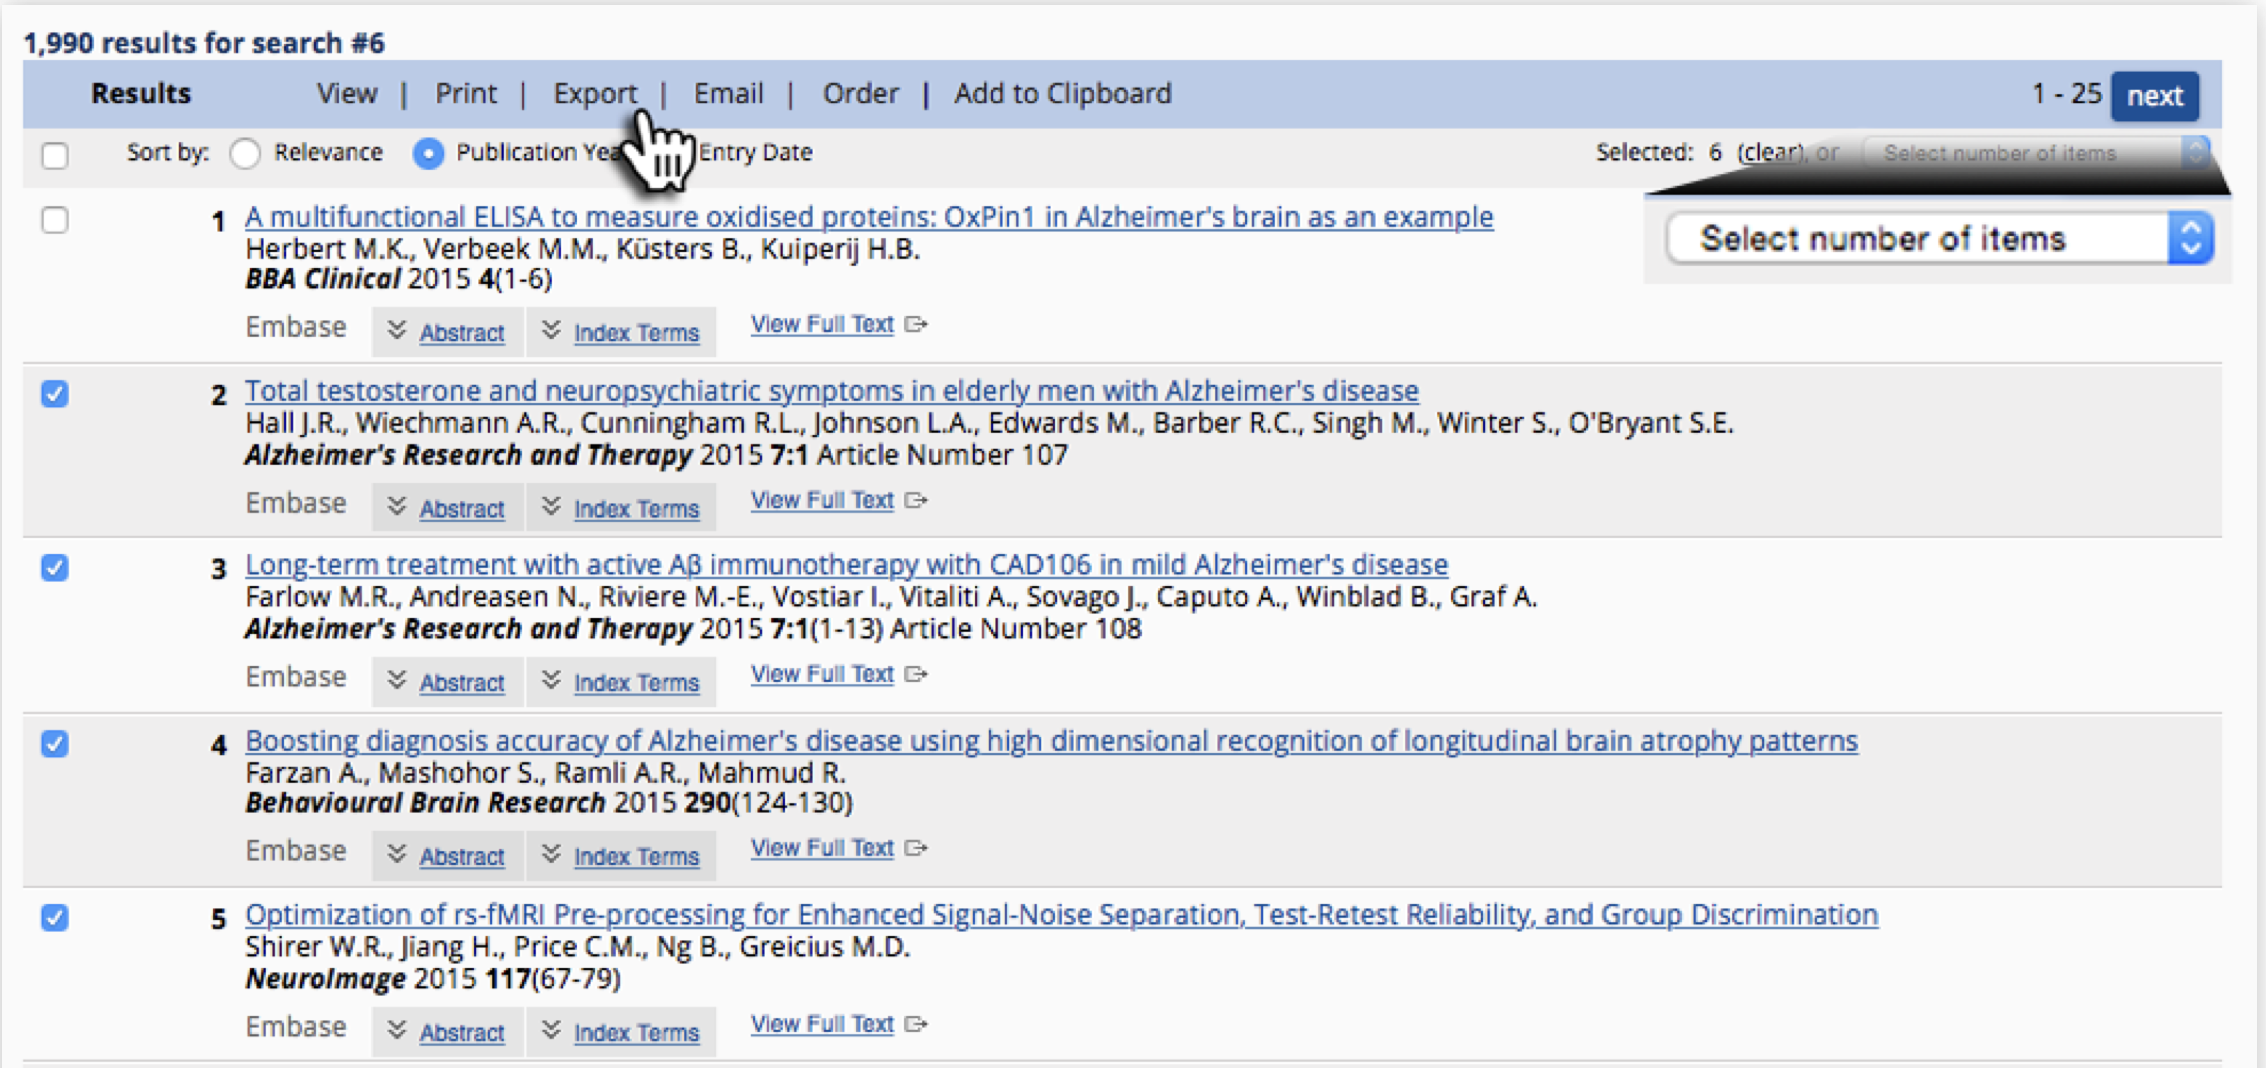
Task: Open the Export menu option
Action: 595,94
